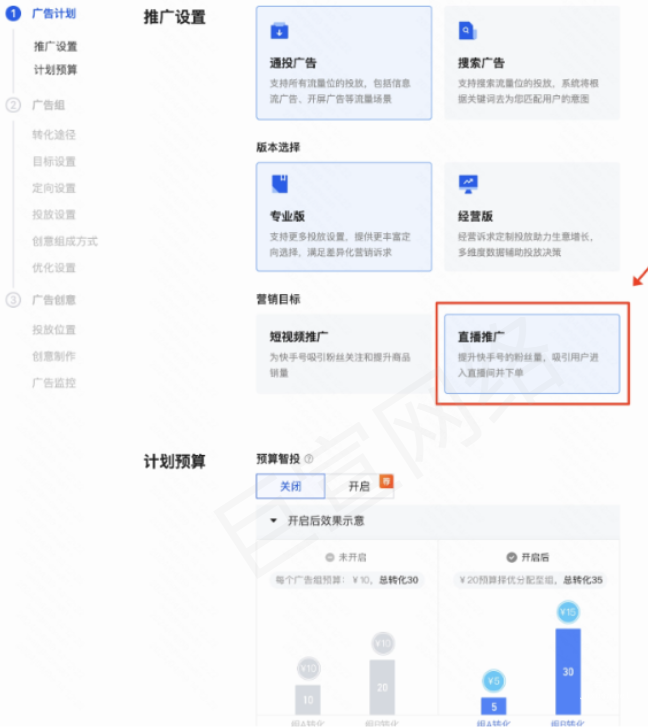Screen dimensions: 648x727
Task: Go to 计划预算 in sidebar
Action: pos(55,70)
